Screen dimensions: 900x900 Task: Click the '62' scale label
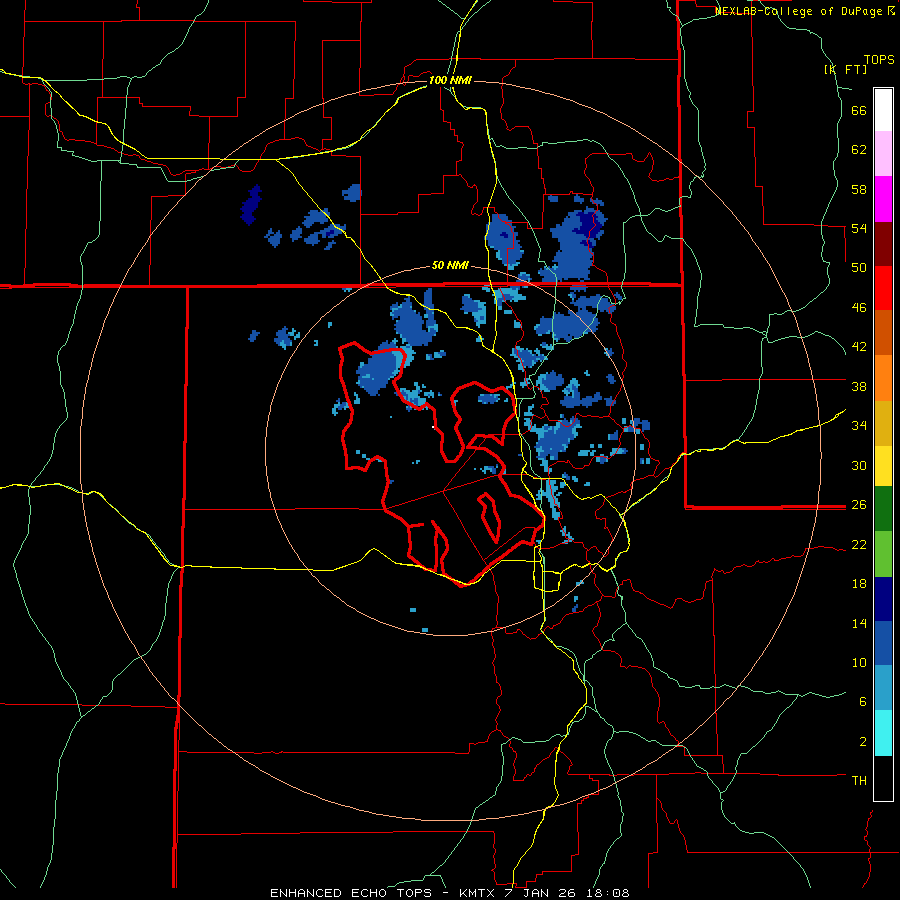[x=859, y=150]
